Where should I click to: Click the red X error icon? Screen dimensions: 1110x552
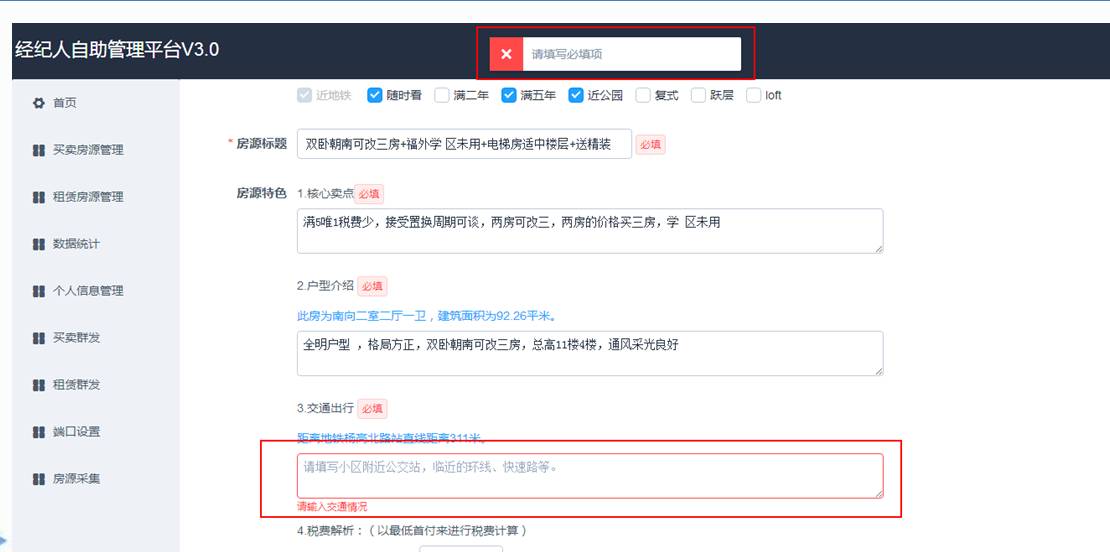pyautogui.click(x=506, y=54)
